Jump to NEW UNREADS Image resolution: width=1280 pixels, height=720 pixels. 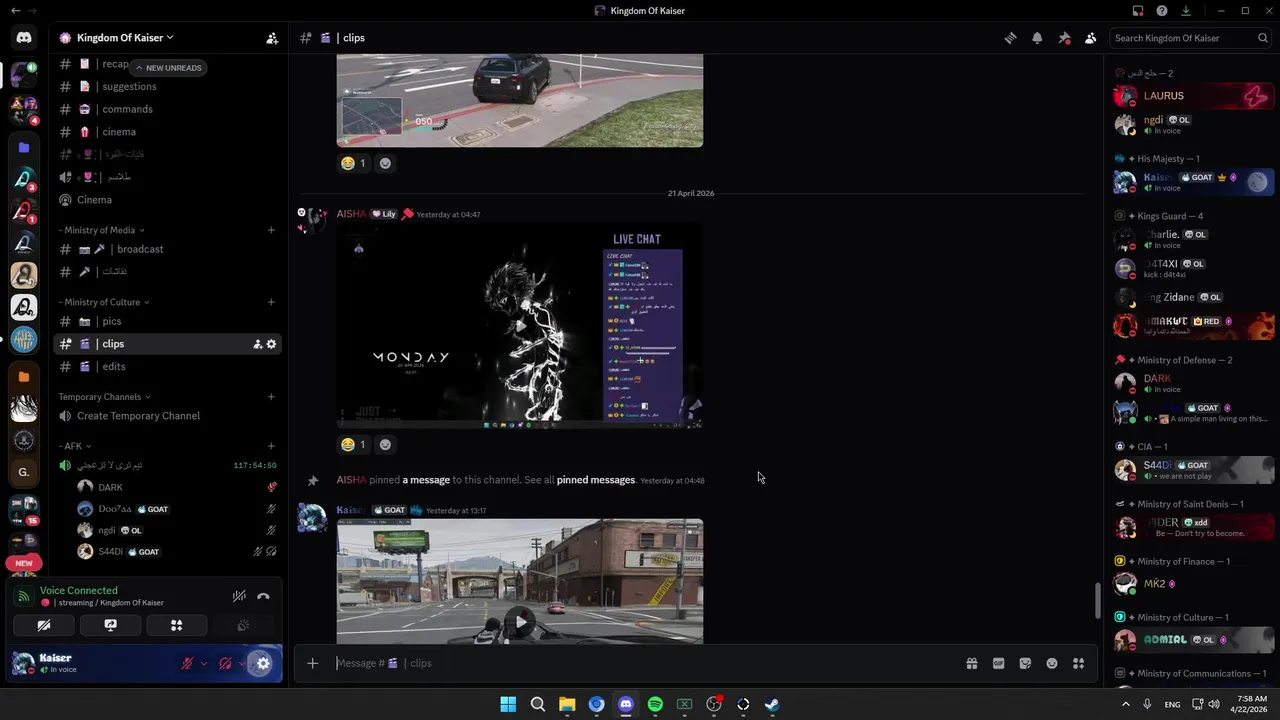pyautogui.click(x=168, y=68)
